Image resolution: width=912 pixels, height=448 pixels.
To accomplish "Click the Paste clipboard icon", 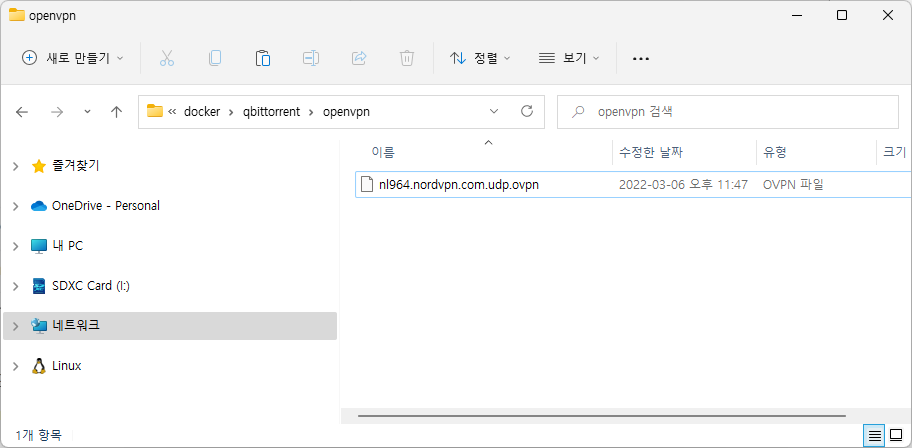I will point(263,58).
